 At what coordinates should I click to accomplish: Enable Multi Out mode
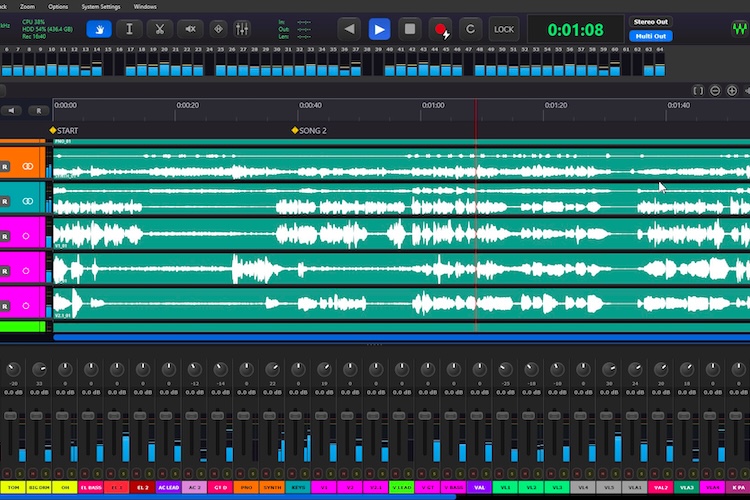coord(651,36)
